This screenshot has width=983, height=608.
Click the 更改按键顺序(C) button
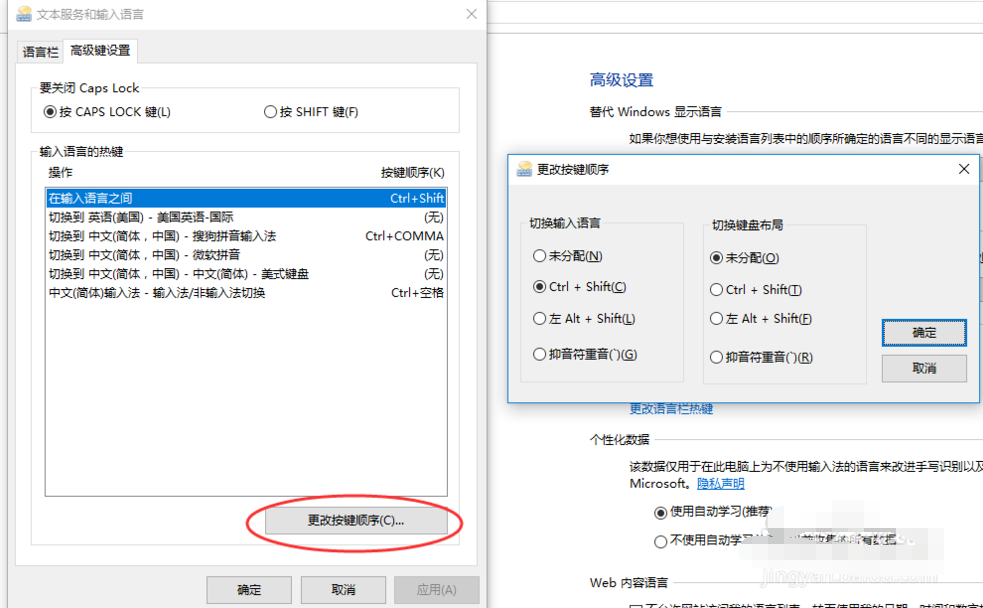pos(355,521)
